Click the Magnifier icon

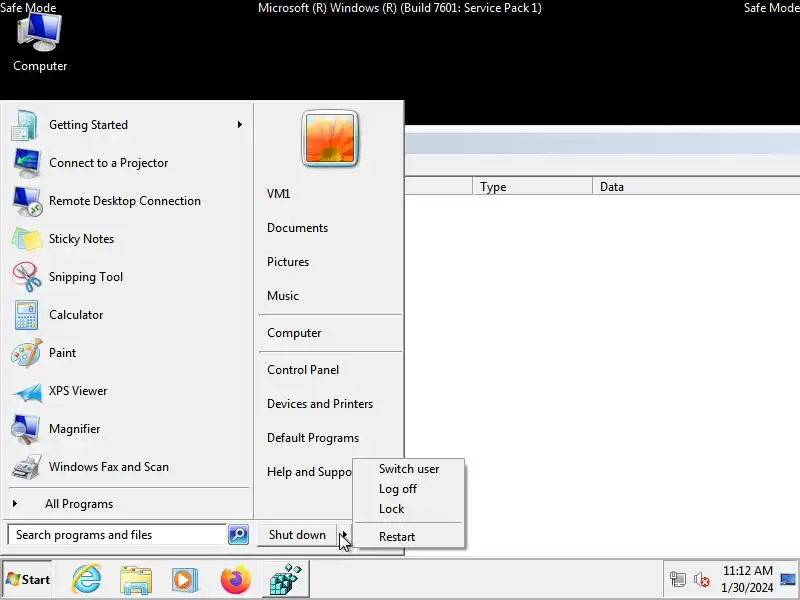26,429
